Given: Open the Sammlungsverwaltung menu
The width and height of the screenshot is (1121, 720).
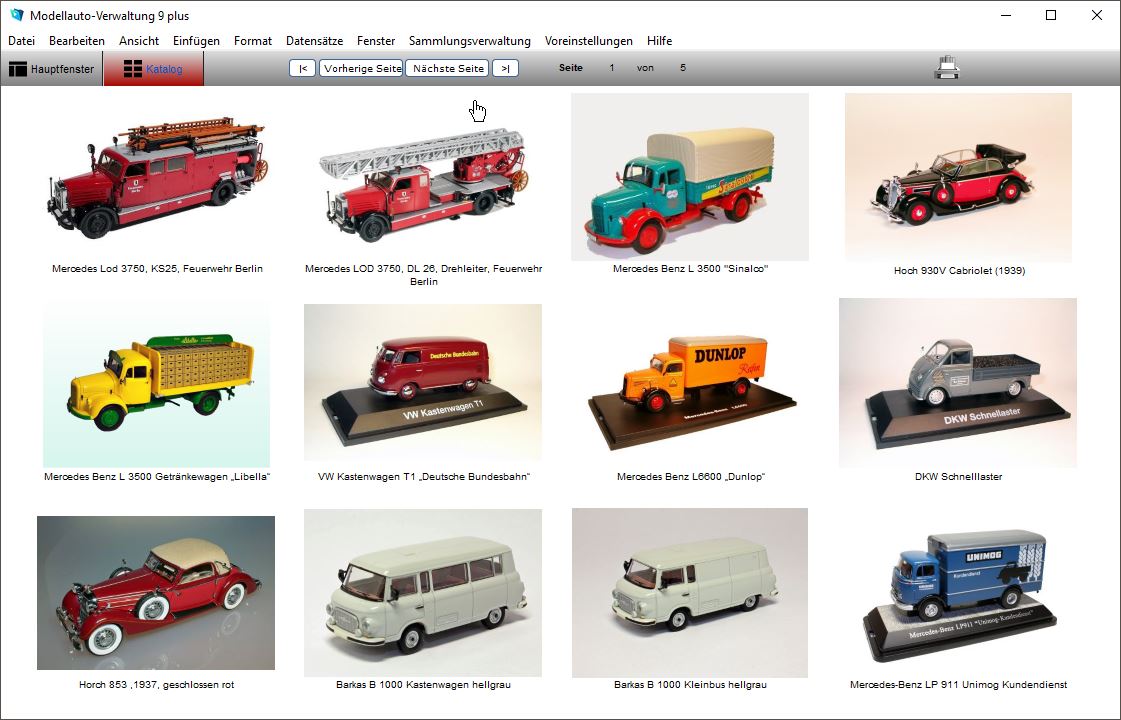Looking at the screenshot, I should [x=469, y=41].
